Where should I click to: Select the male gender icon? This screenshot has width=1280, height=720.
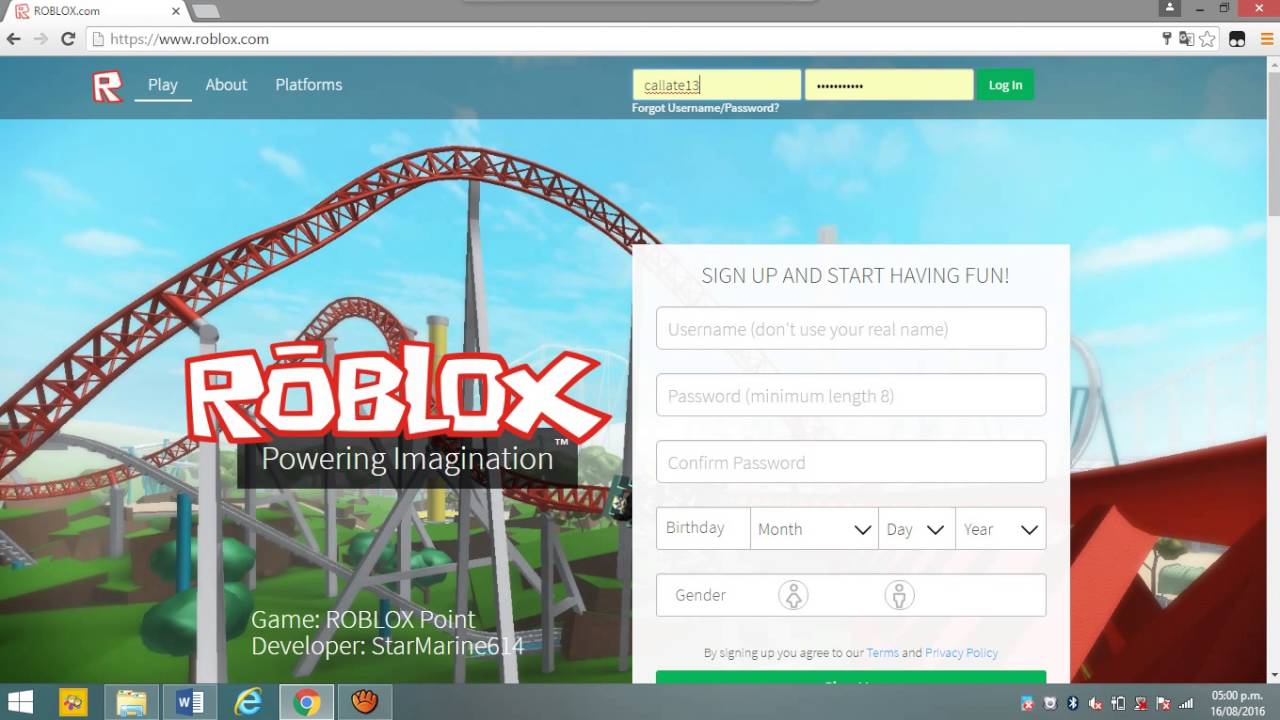tap(899, 596)
